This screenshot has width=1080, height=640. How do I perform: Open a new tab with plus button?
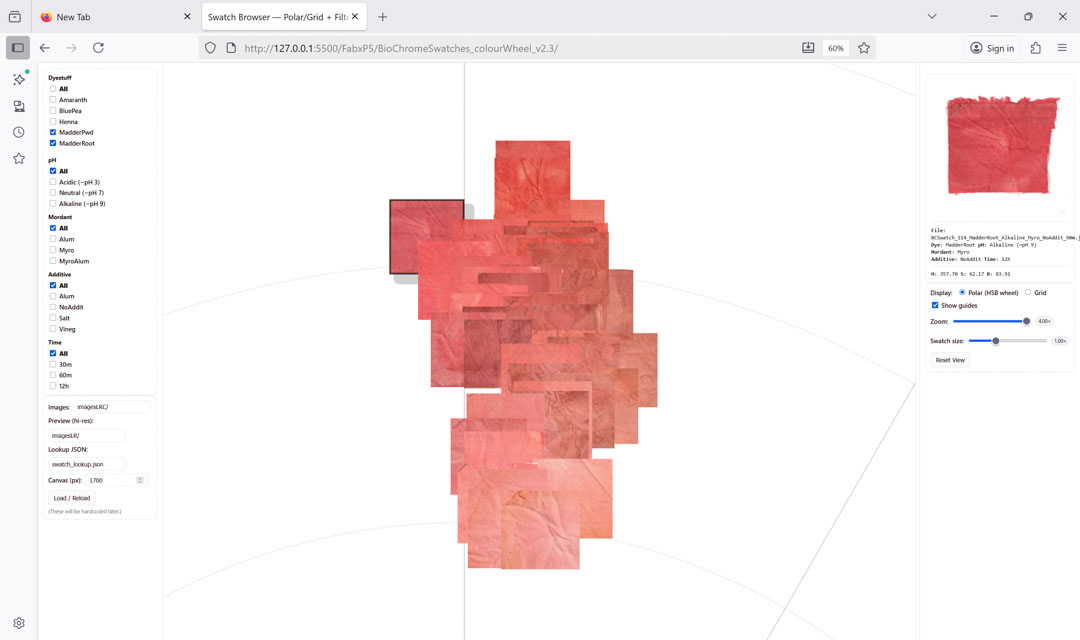point(383,17)
